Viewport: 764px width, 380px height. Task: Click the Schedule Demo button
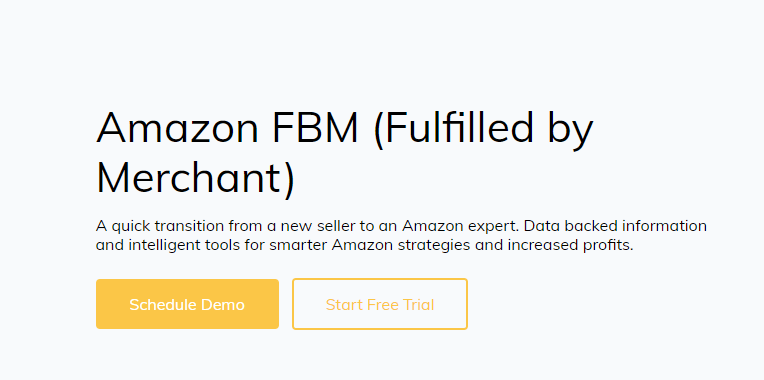click(187, 304)
